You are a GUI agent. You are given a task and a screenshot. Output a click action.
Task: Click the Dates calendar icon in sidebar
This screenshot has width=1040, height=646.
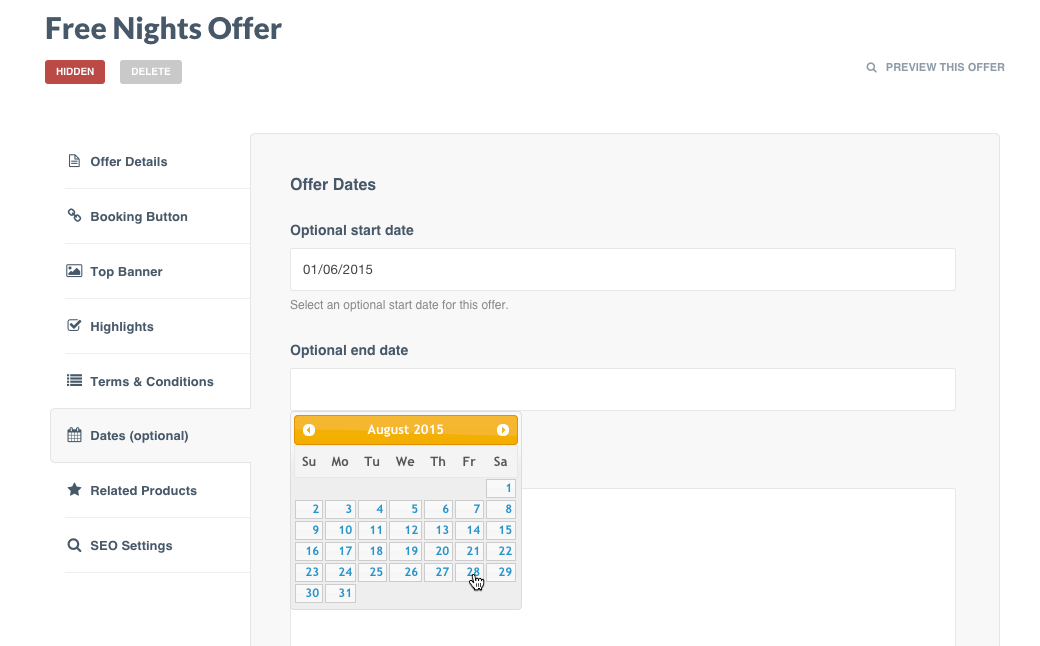[x=74, y=435]
